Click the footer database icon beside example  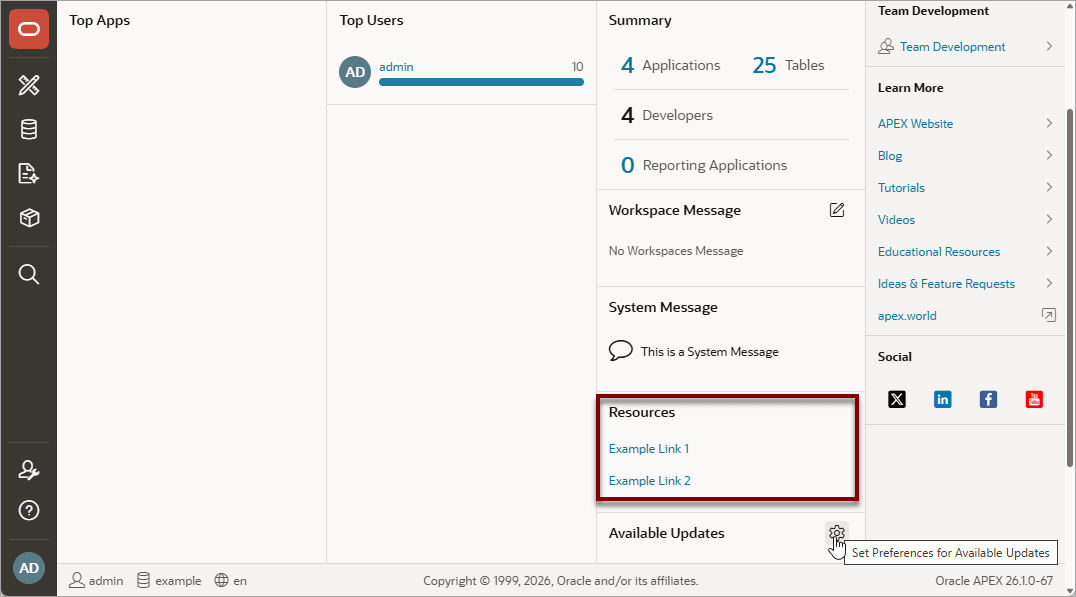click(x=143, y=581)
